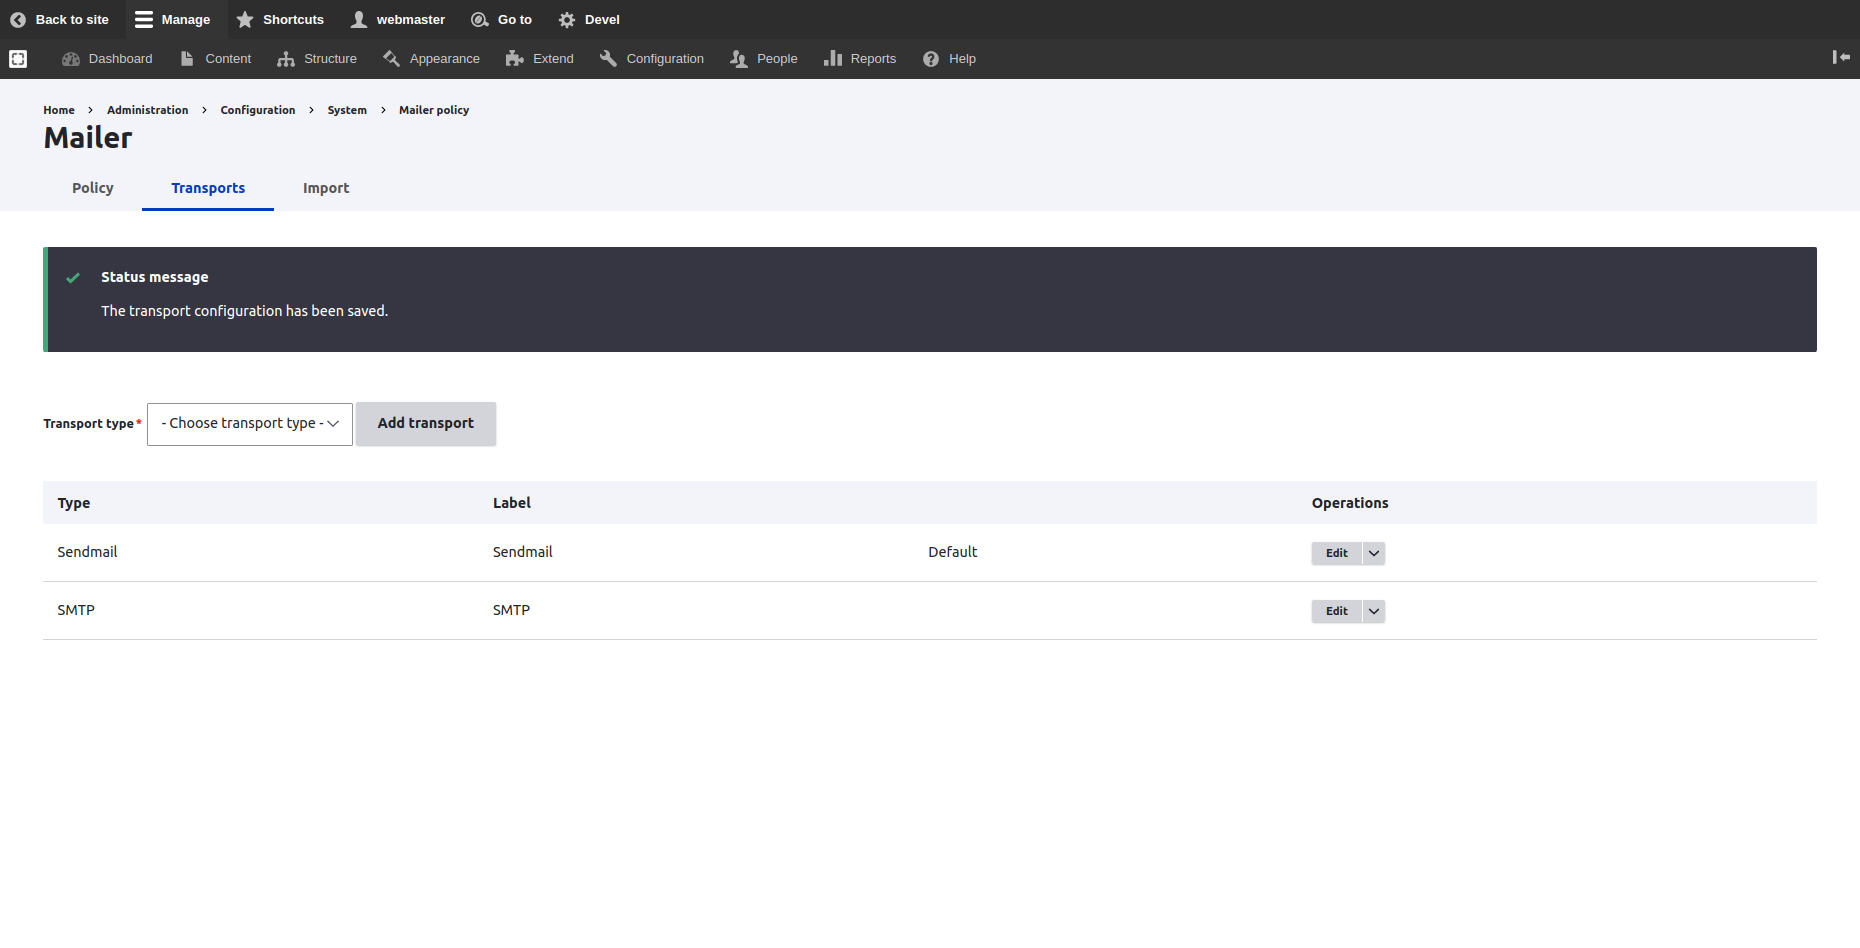Expand SMTP row operations dropdown arrow
This screenshot has height=948, width=1860.
click(1374, 611)
